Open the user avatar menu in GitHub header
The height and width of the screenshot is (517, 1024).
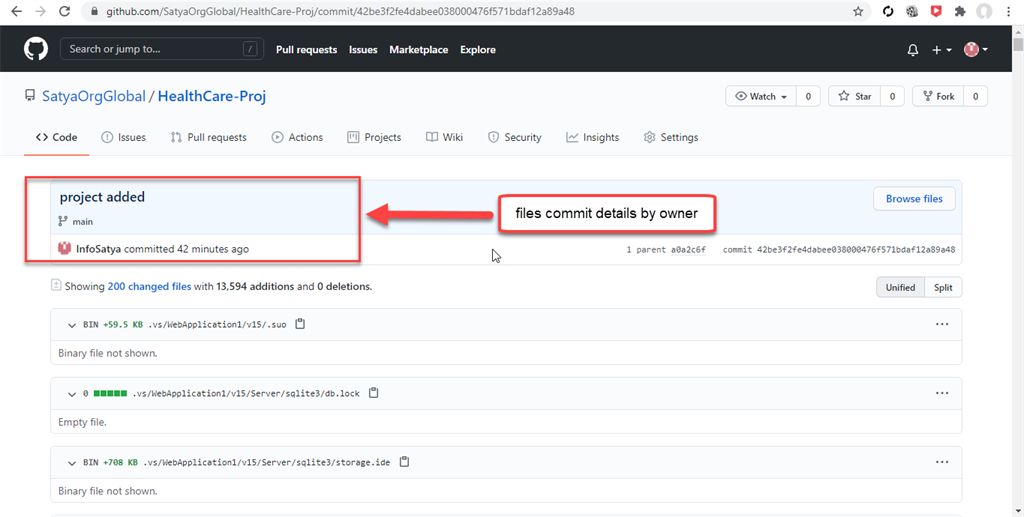(976, 50)
